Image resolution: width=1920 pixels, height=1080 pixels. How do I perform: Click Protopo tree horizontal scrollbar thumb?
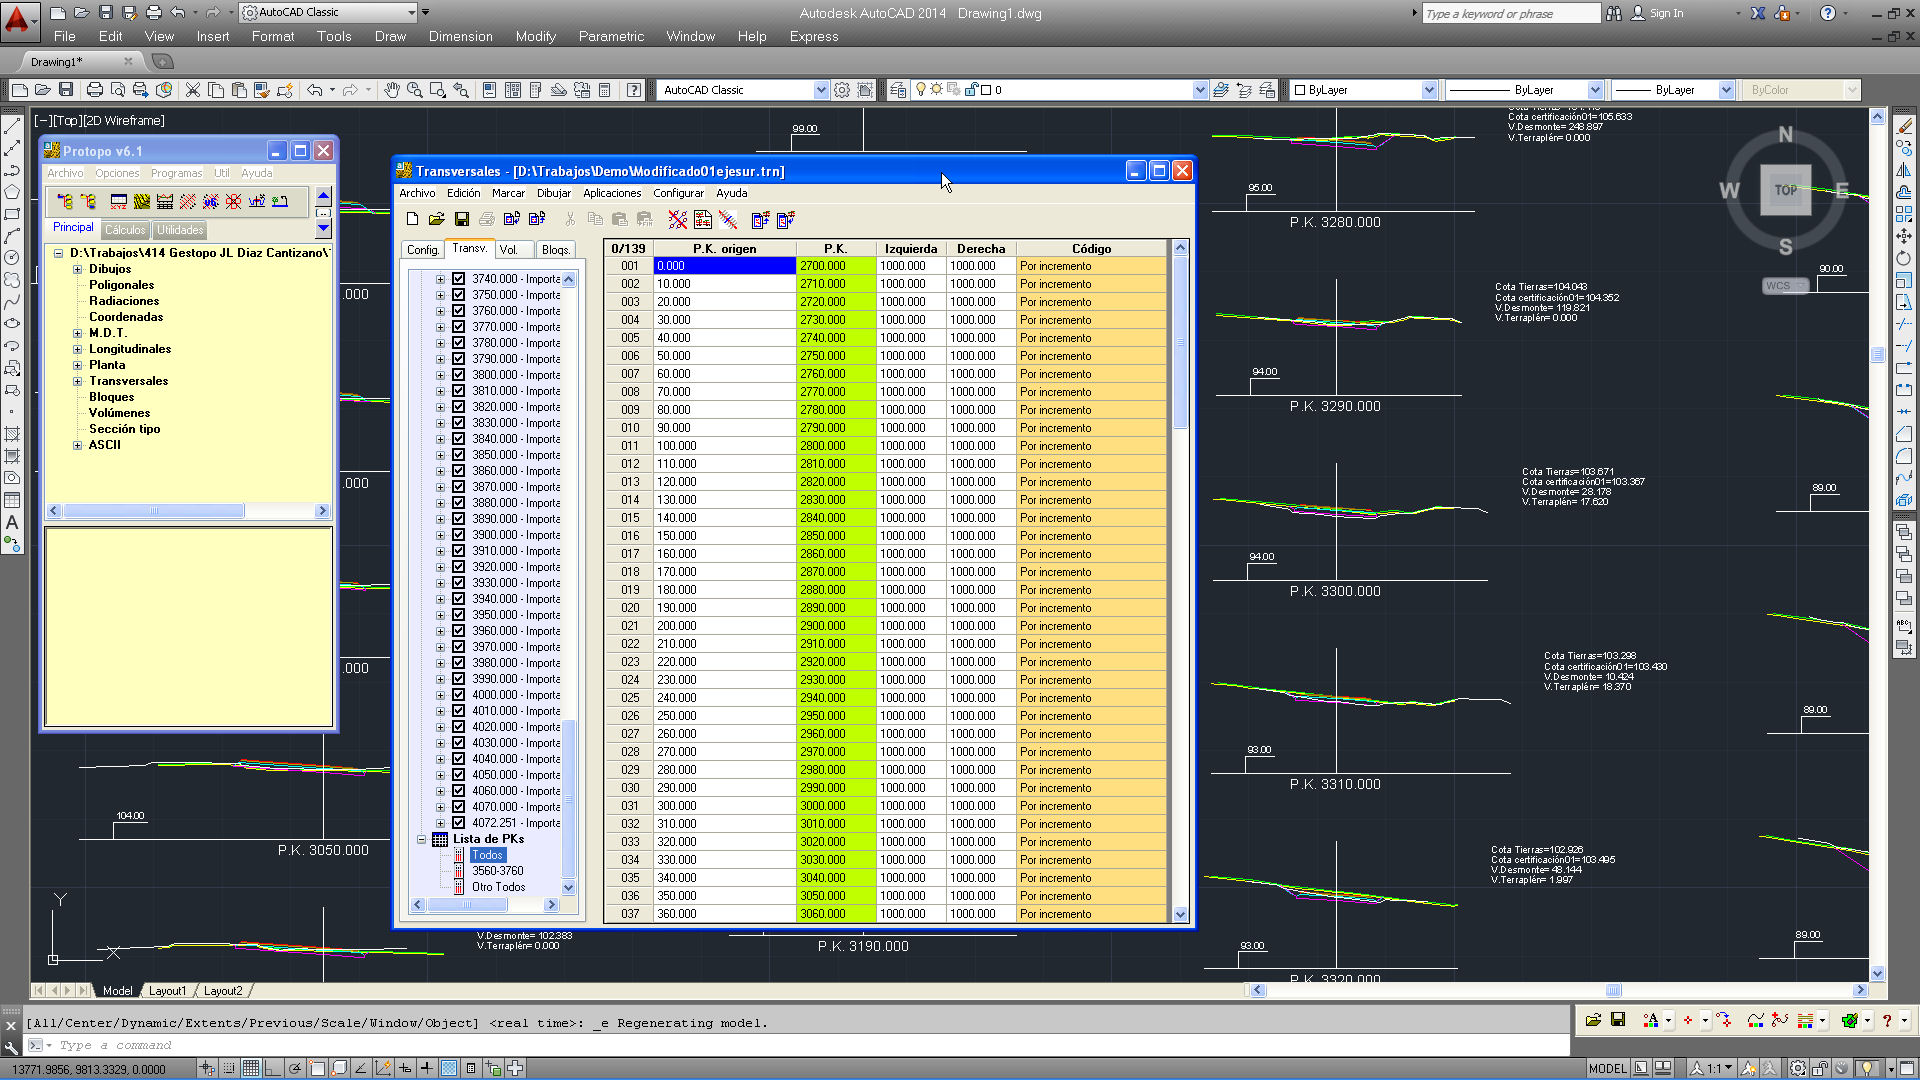(154, 511)
